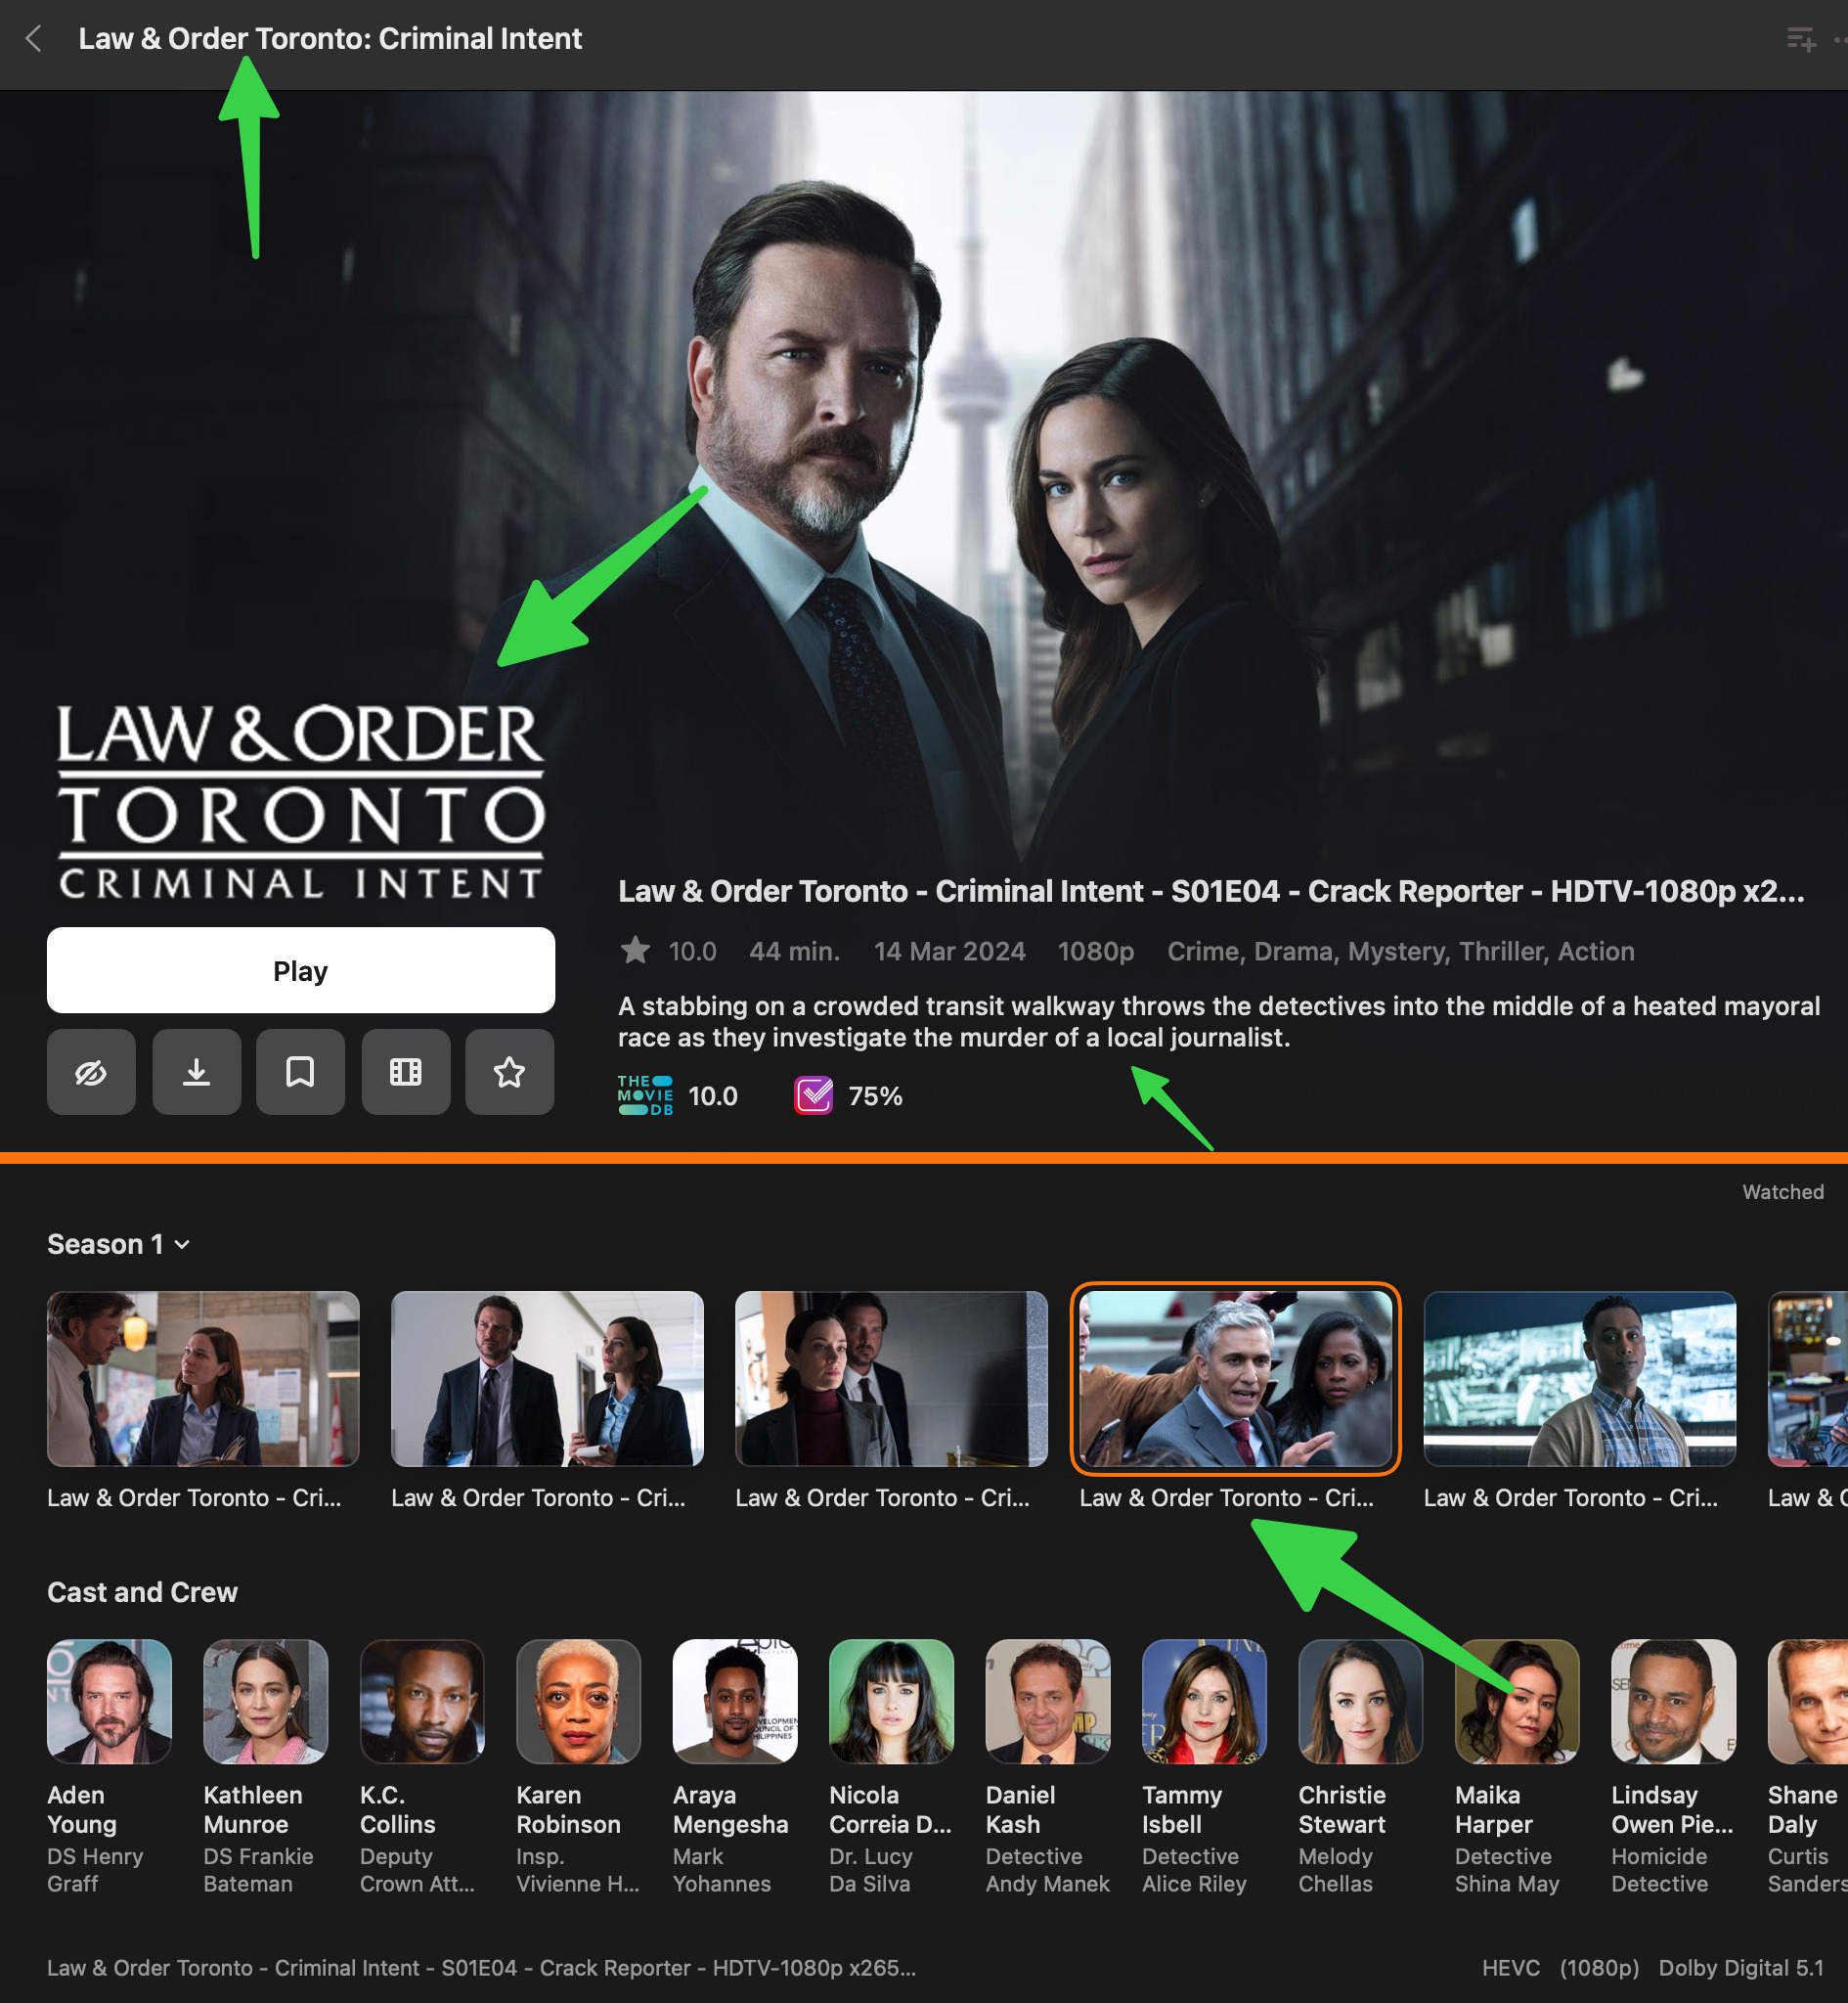Open the TMDB rating logo
Image resolution: width=1848 pixels, height=2003 pixels.
tap(645, 1096)
